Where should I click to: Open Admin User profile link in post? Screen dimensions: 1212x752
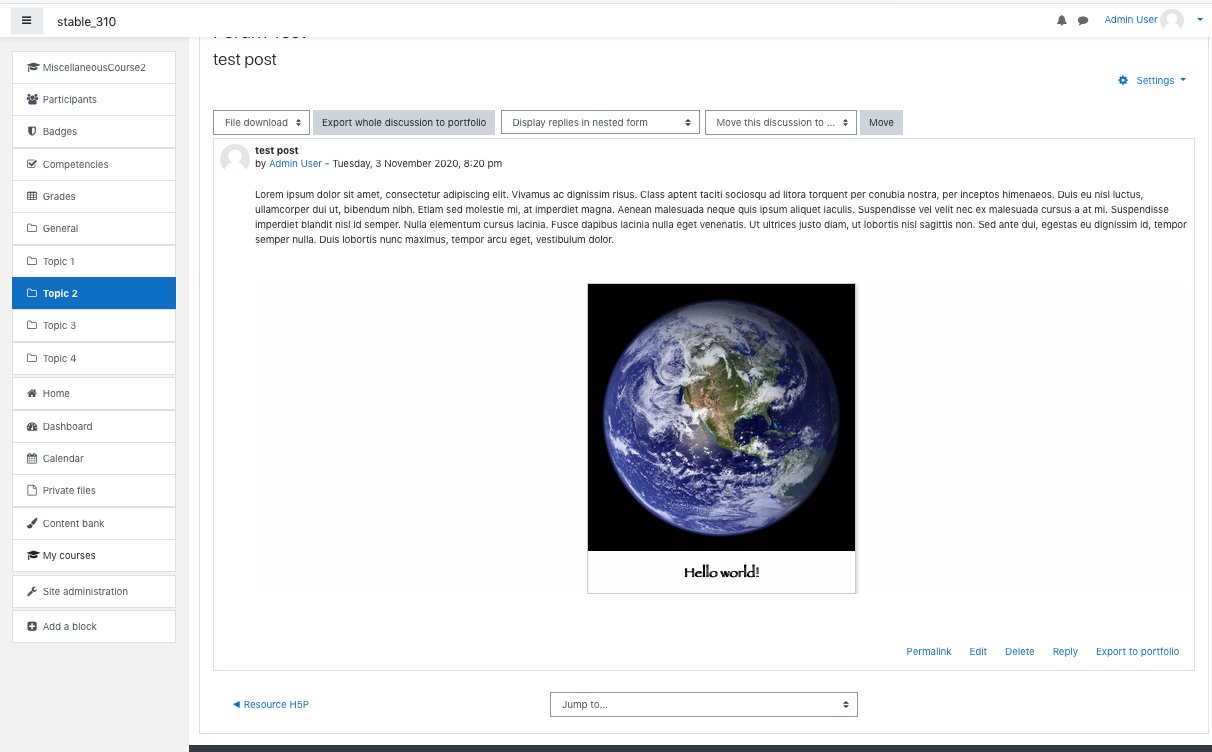[x=295, y=163]
